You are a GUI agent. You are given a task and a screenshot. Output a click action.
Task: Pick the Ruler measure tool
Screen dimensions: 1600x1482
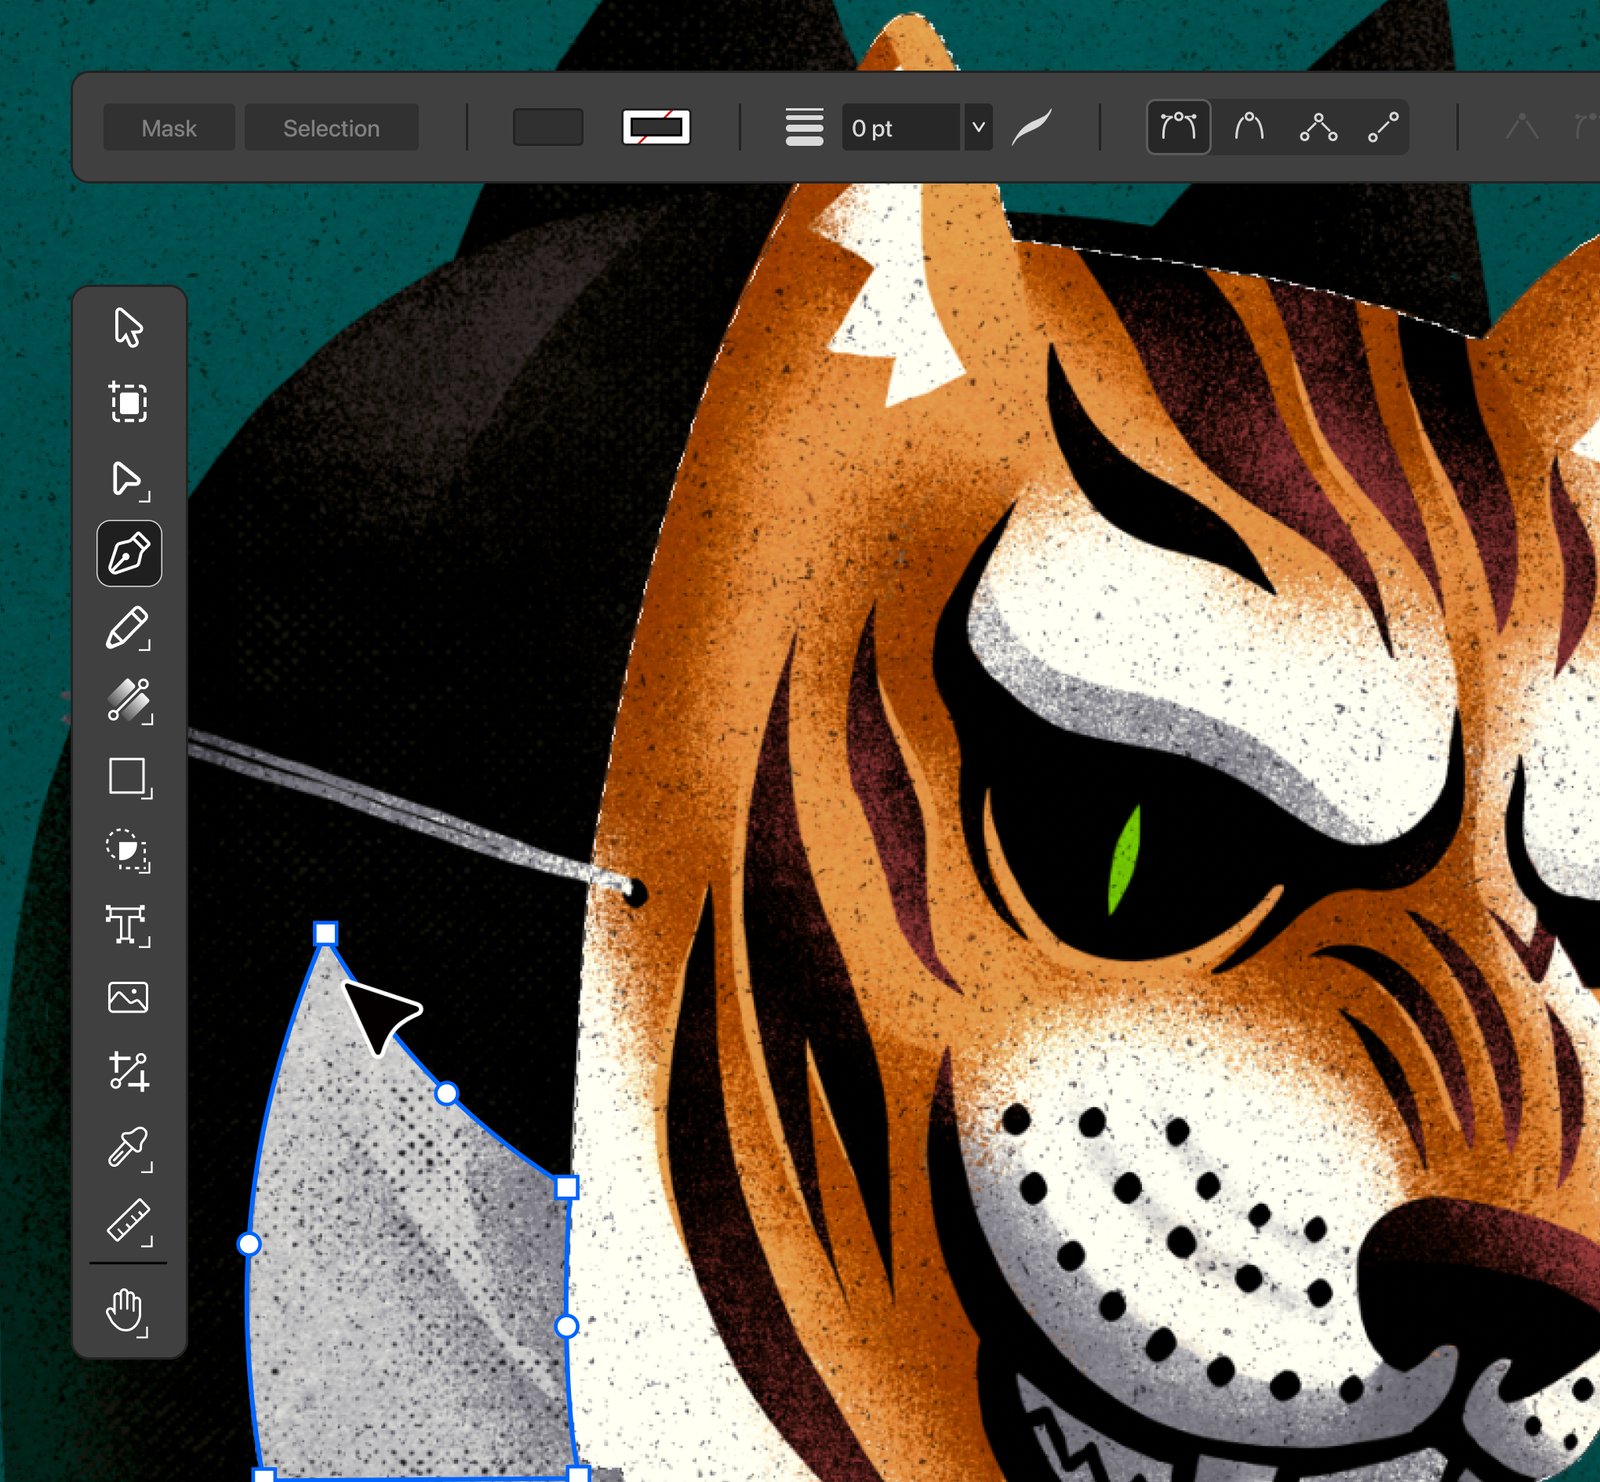point(128,1221)
